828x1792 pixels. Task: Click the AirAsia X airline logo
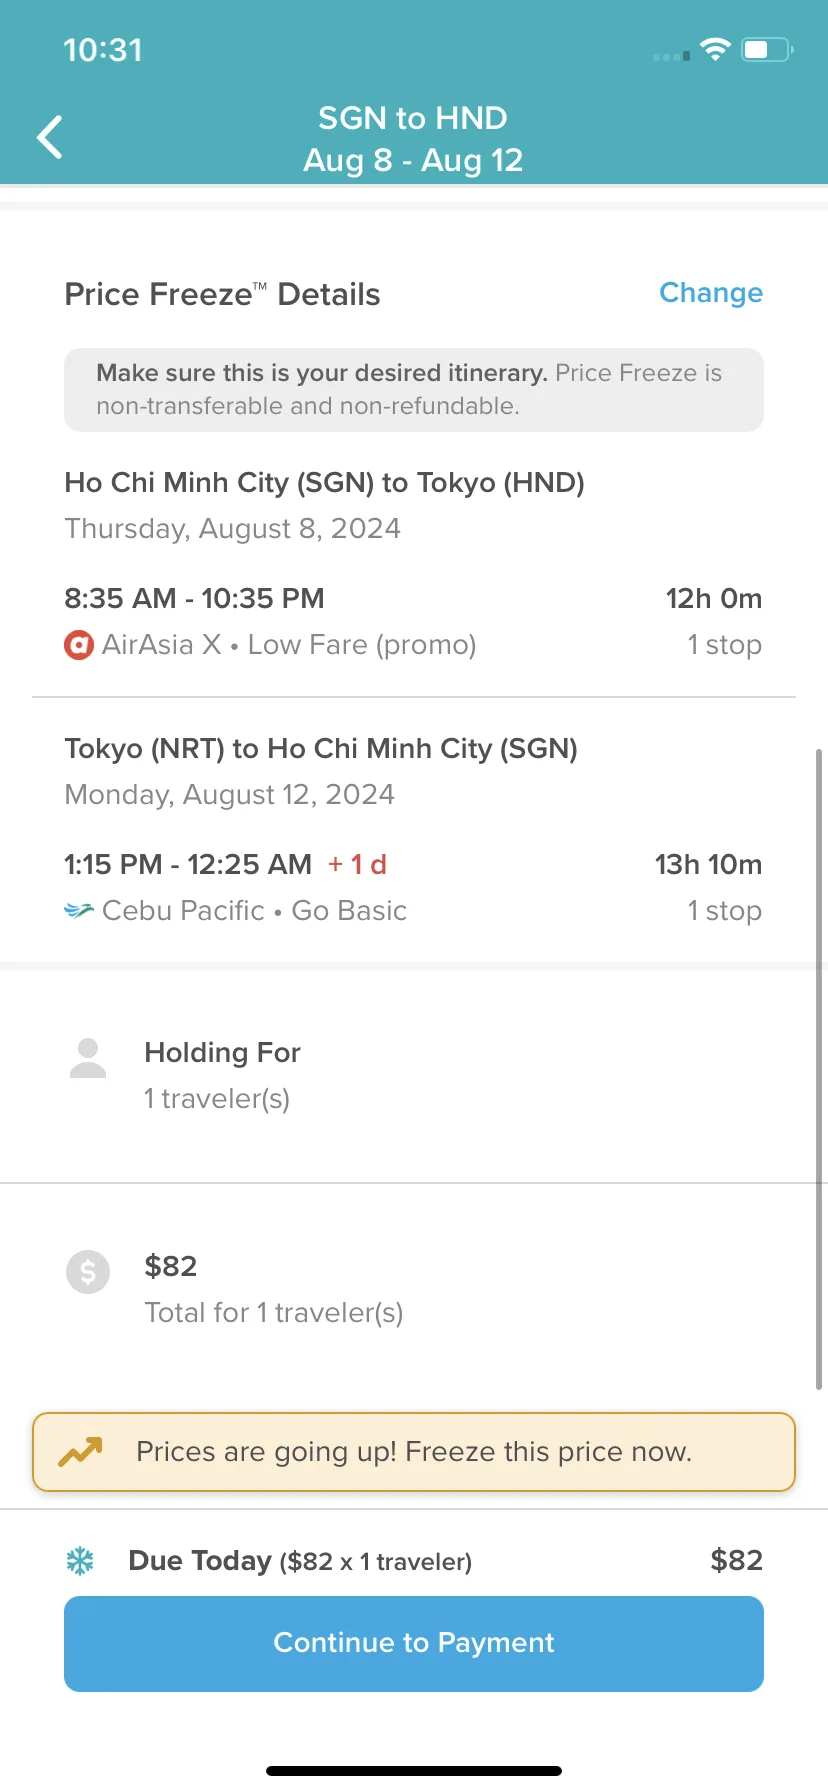(79, 645)
